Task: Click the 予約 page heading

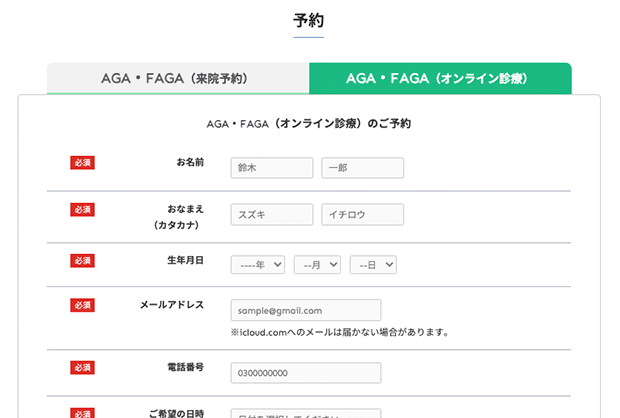Action: click(x=308, y=21)
